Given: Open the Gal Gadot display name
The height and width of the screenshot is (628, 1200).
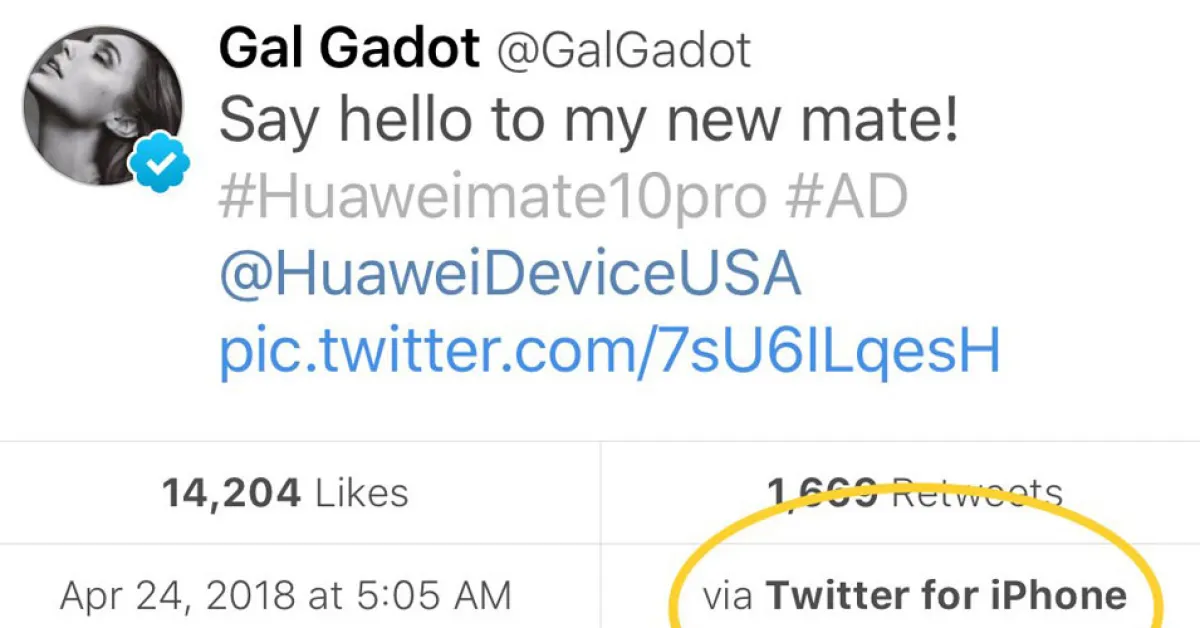Looking at the screenshot, I should [x=349, y=48].
